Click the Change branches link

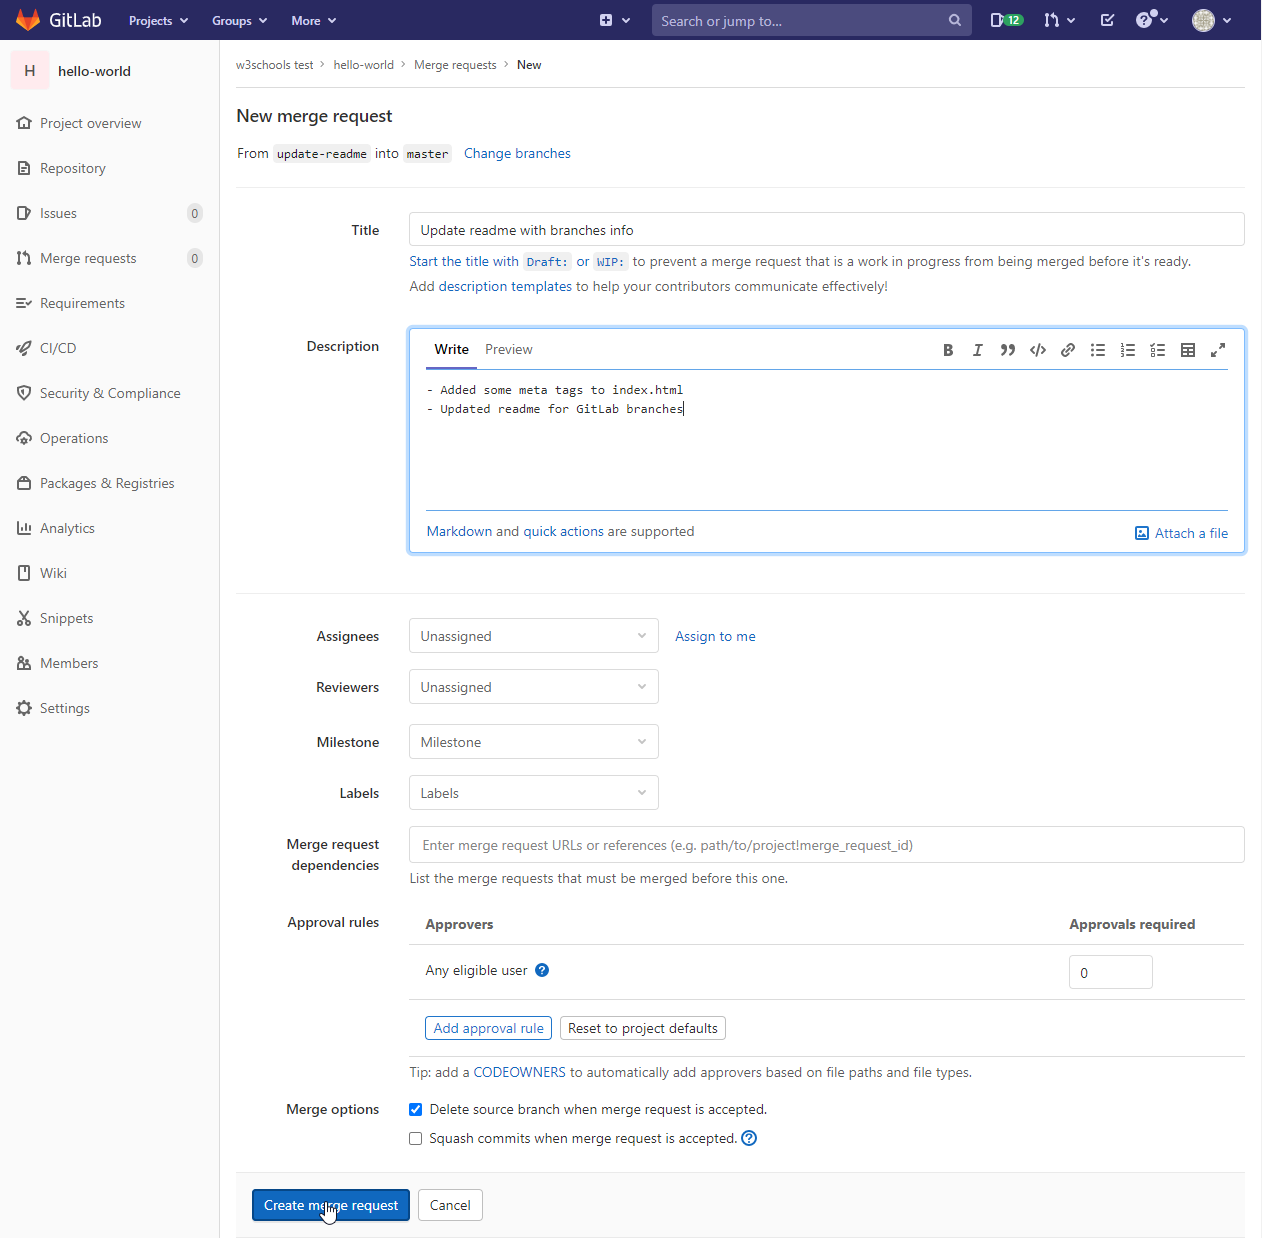(517, 153)
